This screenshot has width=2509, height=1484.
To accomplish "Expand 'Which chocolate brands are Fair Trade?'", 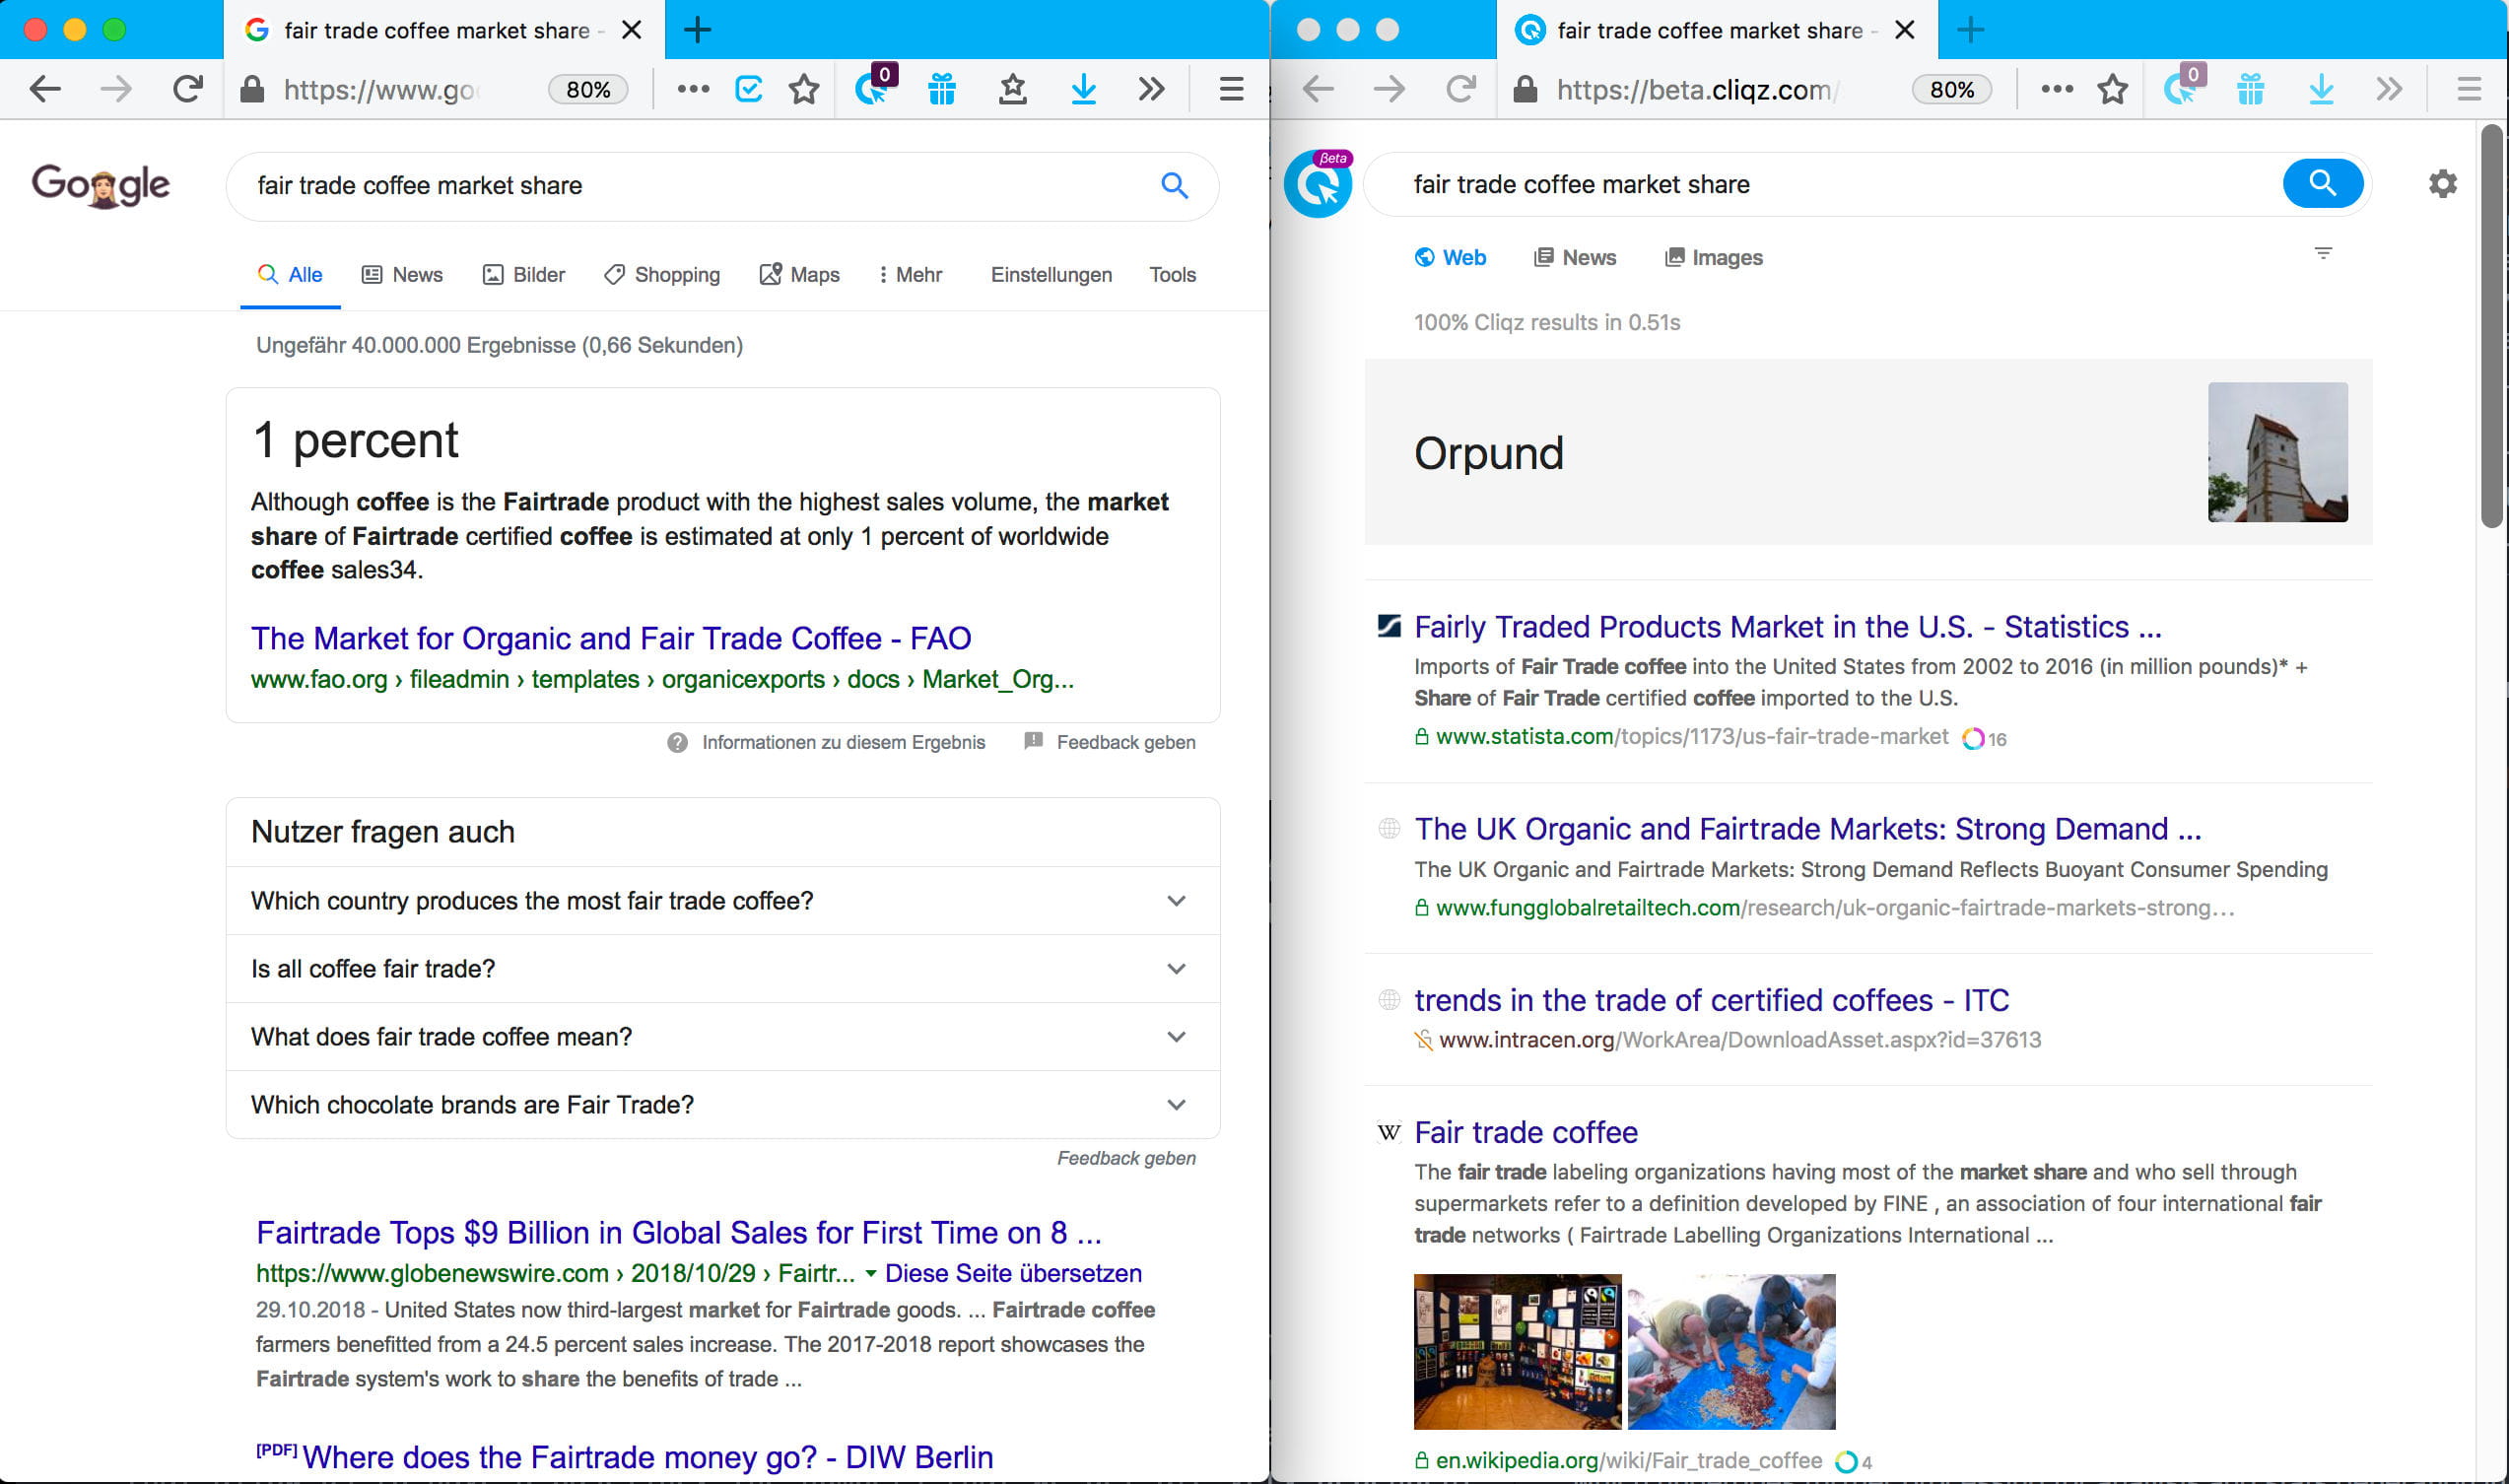I will 723,1105.
